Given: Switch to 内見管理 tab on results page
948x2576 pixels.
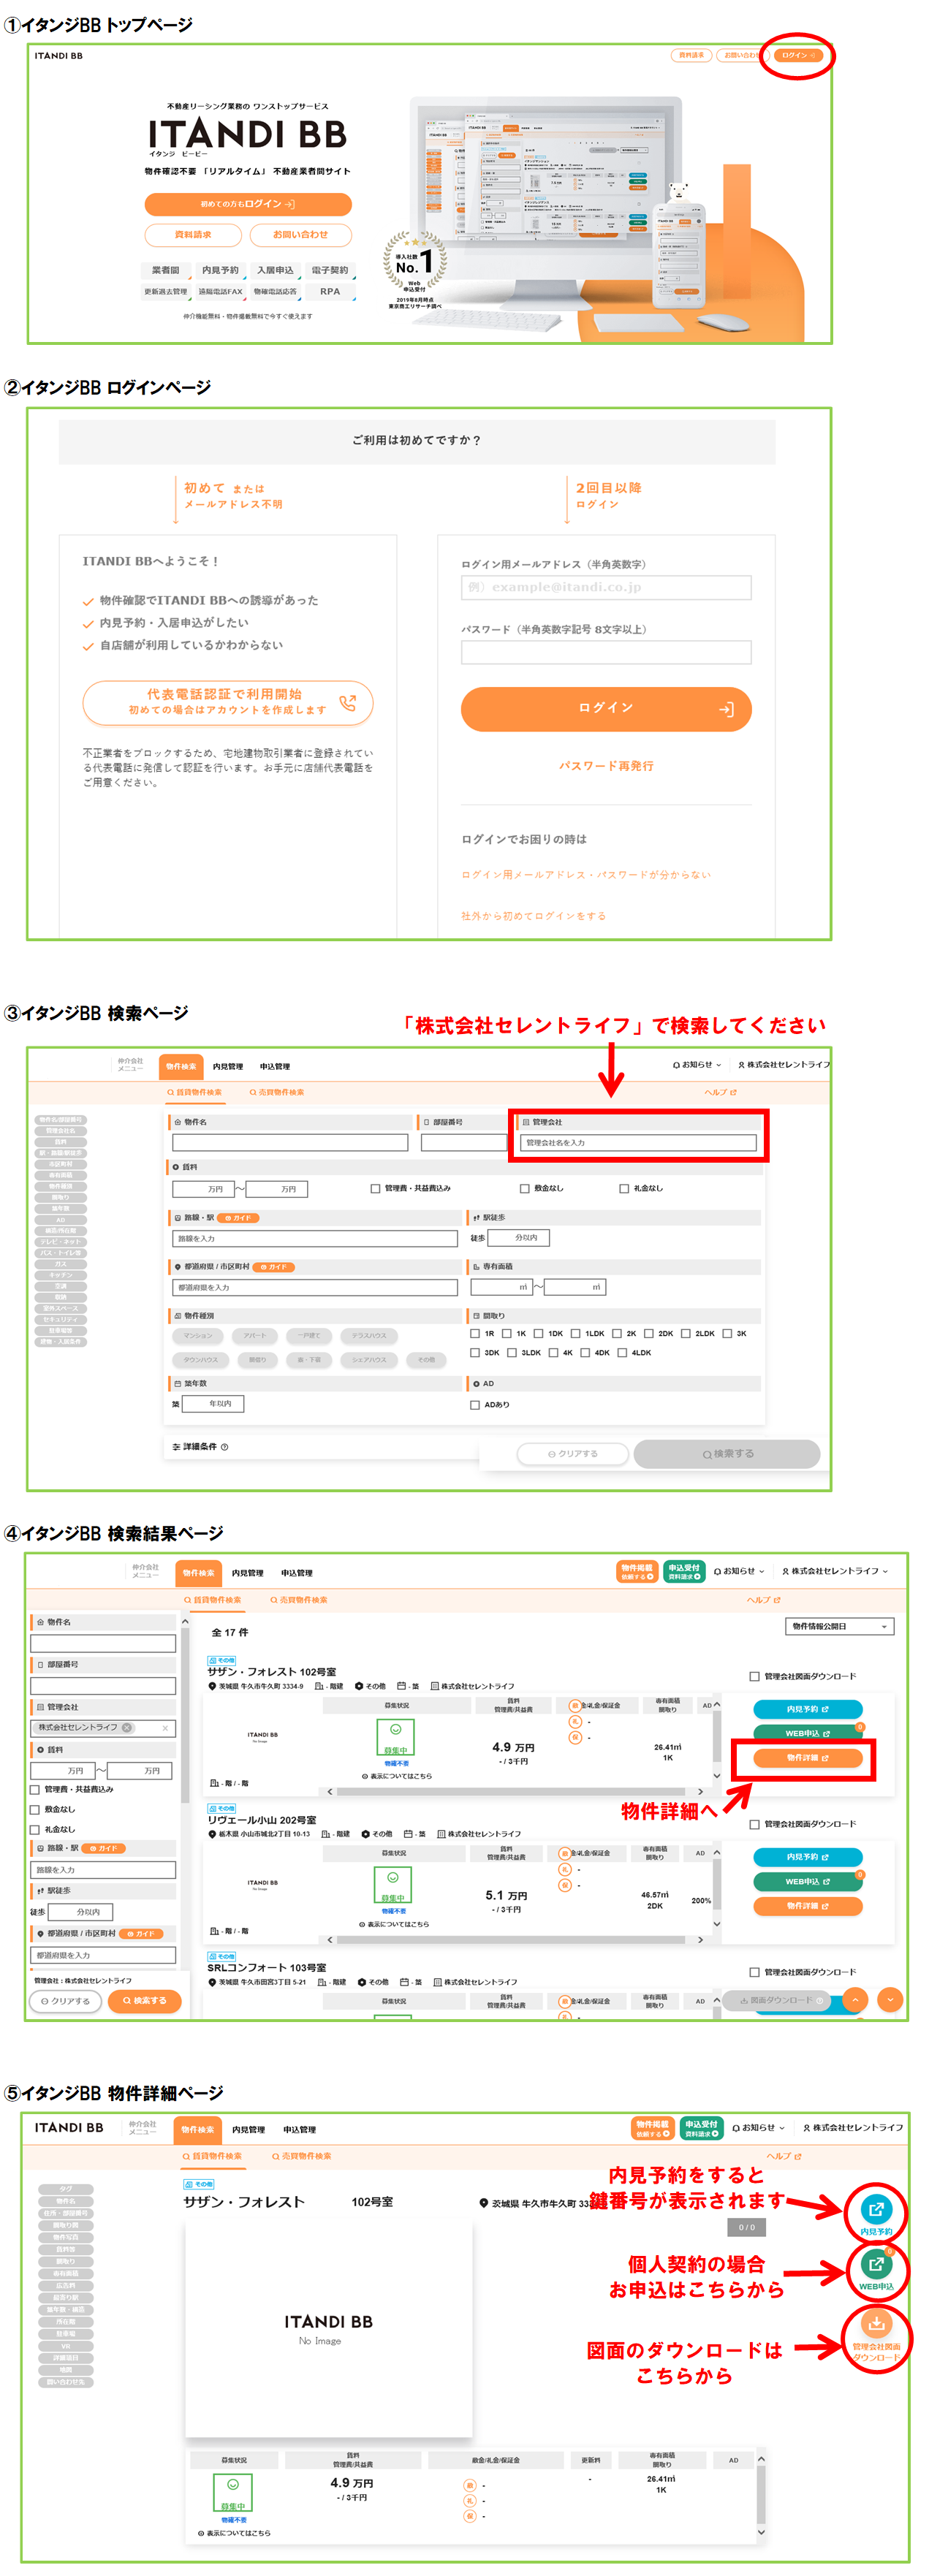Looking at the screenshot, I should tap(247, 1572).
